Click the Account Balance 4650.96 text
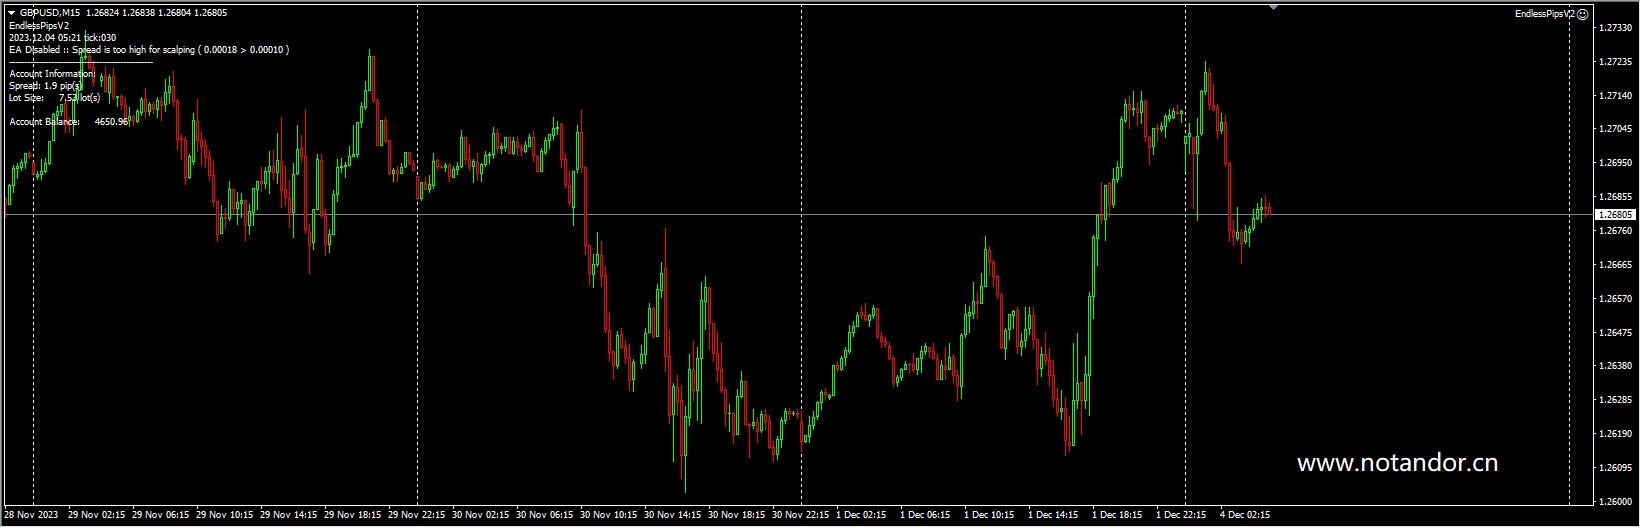1641x528 pixels. 68,122
